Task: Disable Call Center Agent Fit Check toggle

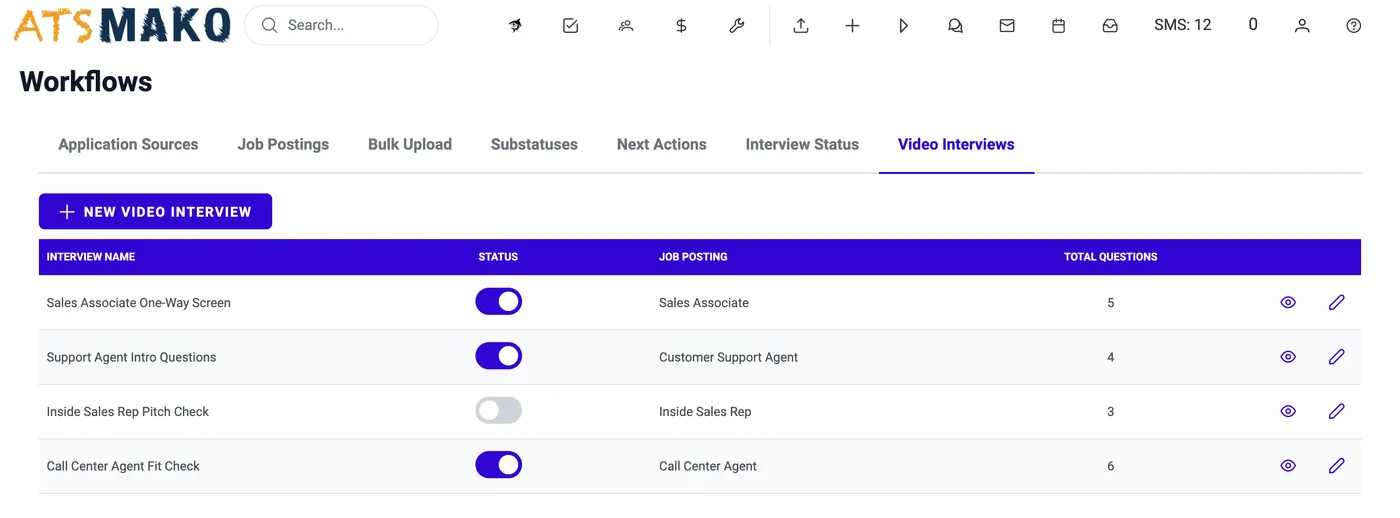Action: [x=498, y=465]
